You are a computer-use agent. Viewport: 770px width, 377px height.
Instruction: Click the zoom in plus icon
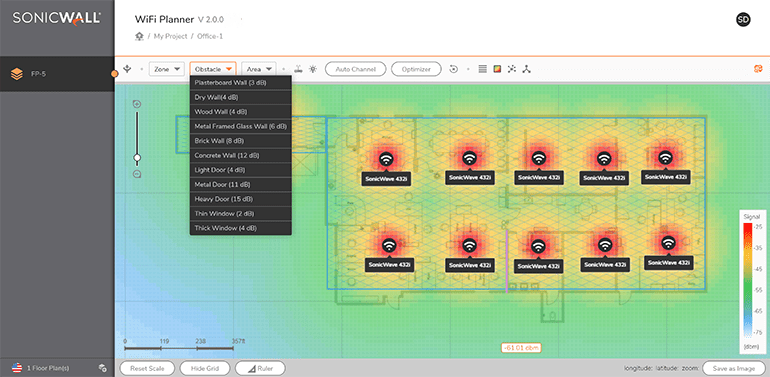click(x=137, y=104)
